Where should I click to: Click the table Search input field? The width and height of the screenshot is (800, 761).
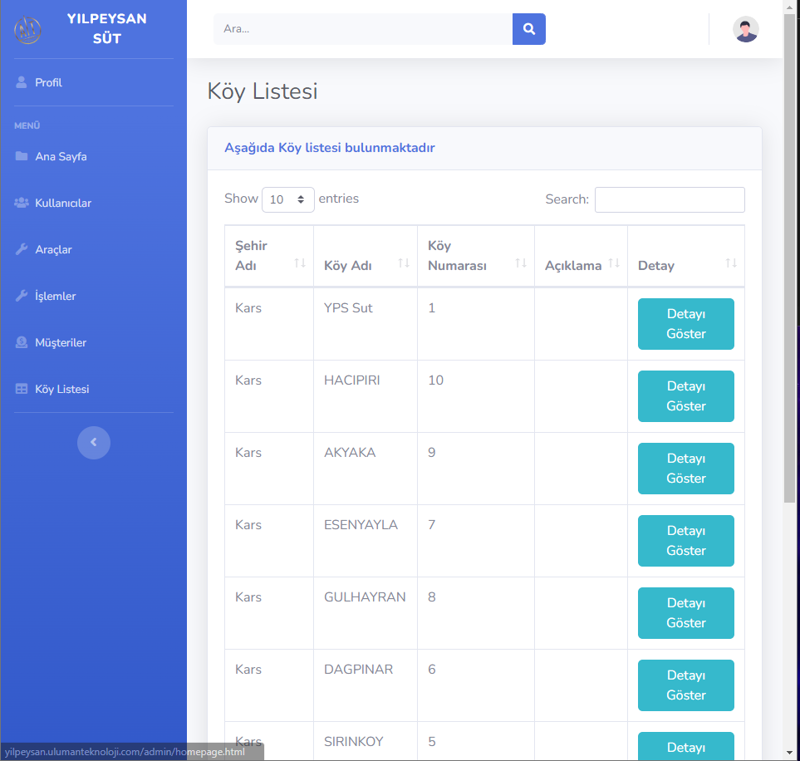pyautogui.click(x=669, y=200)
